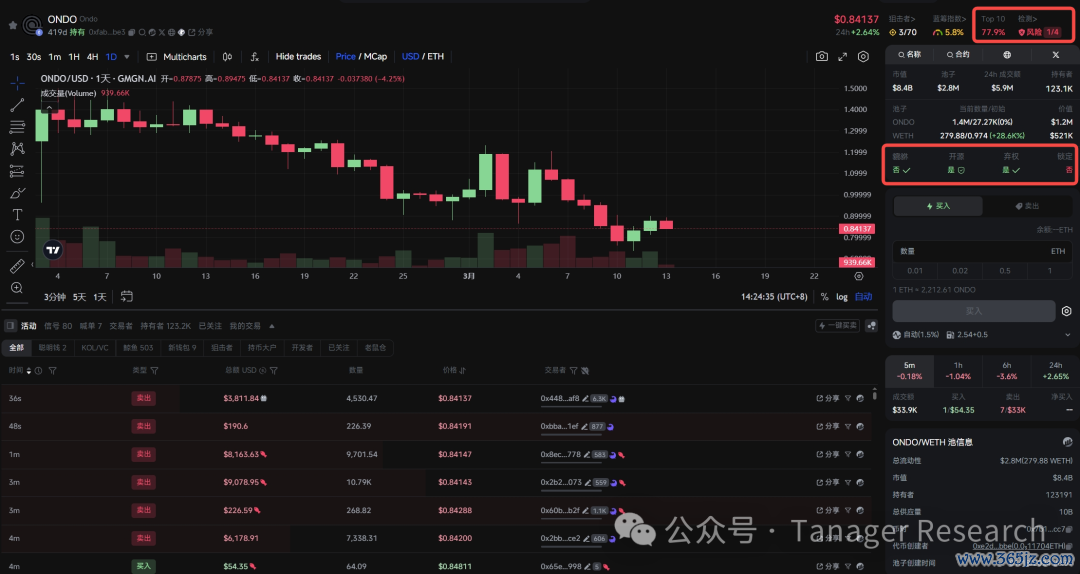Select the ruler measure tool
The height and width of the screenshot is (574, 1080).
coord(17,266)
